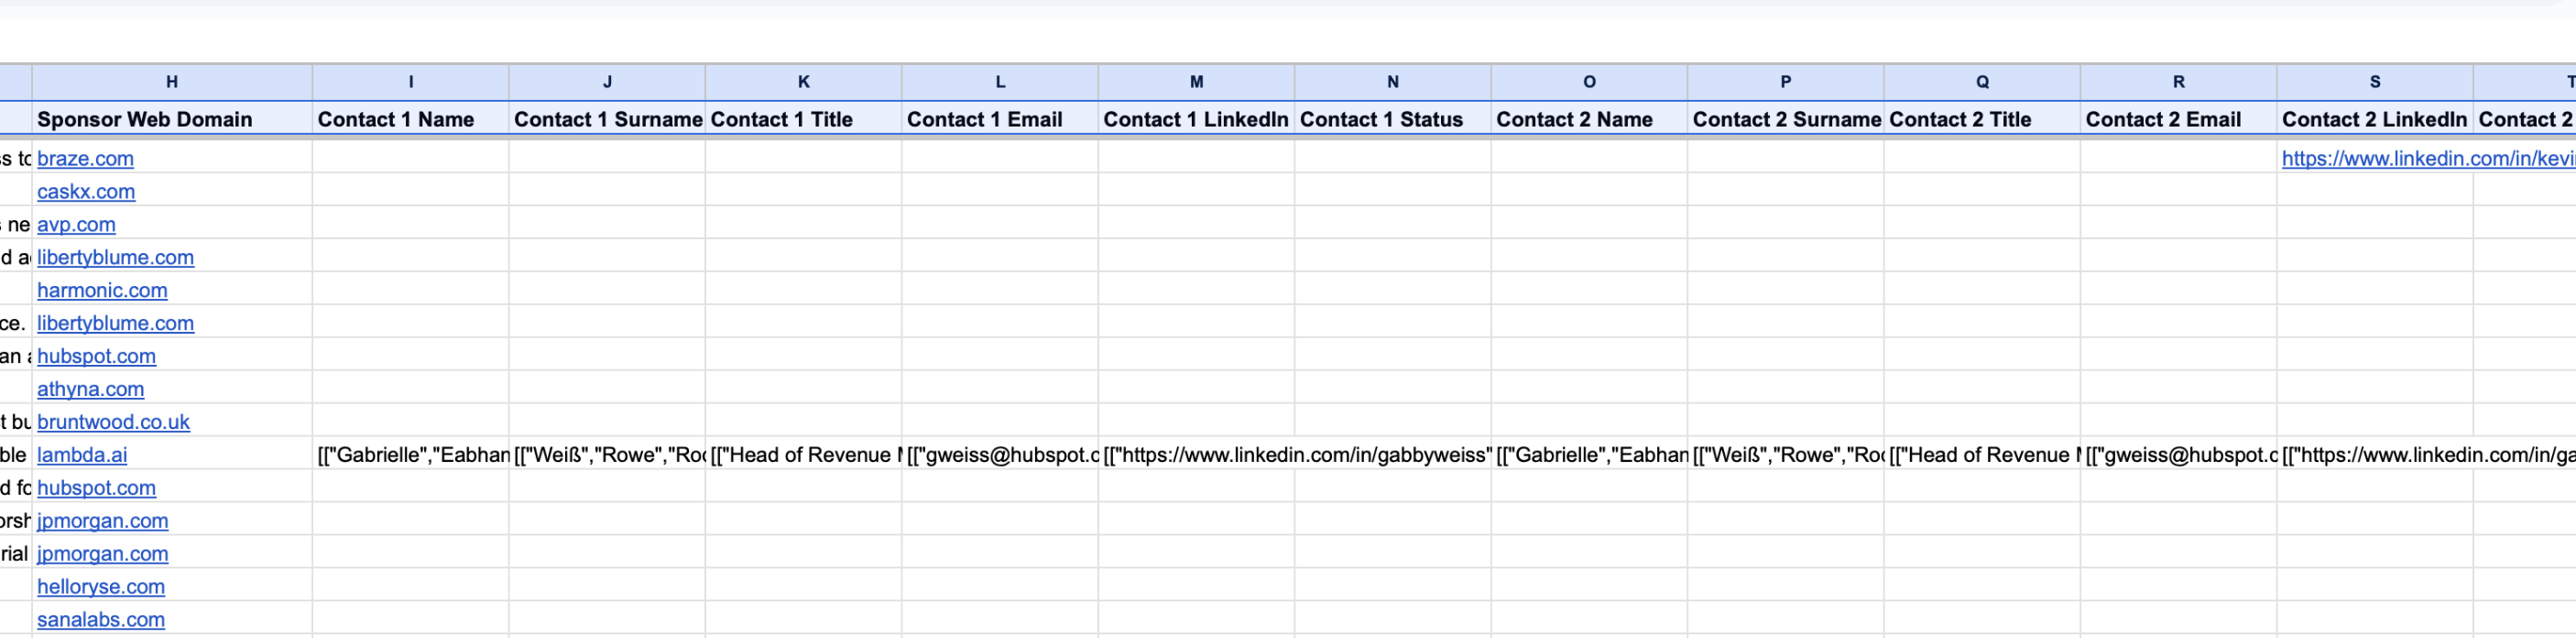2576x638 pixels.
Task: Select column N header
Action: coord(1393,82)
